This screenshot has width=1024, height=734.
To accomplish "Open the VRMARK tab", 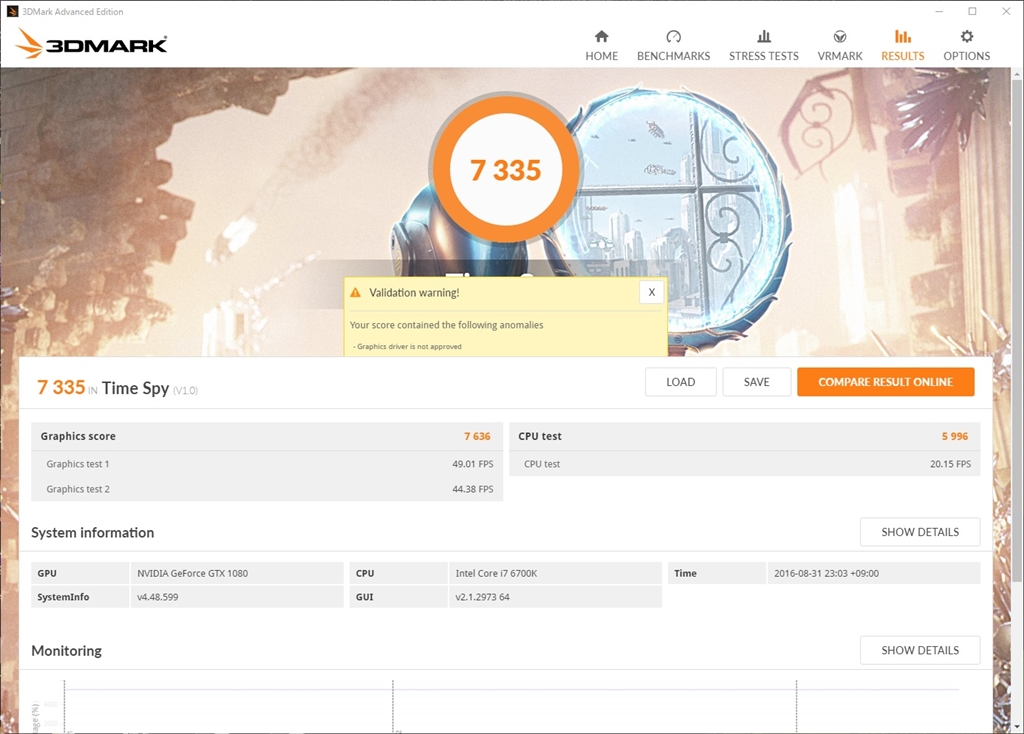I will pyautogui.click(x=840, y=46).
